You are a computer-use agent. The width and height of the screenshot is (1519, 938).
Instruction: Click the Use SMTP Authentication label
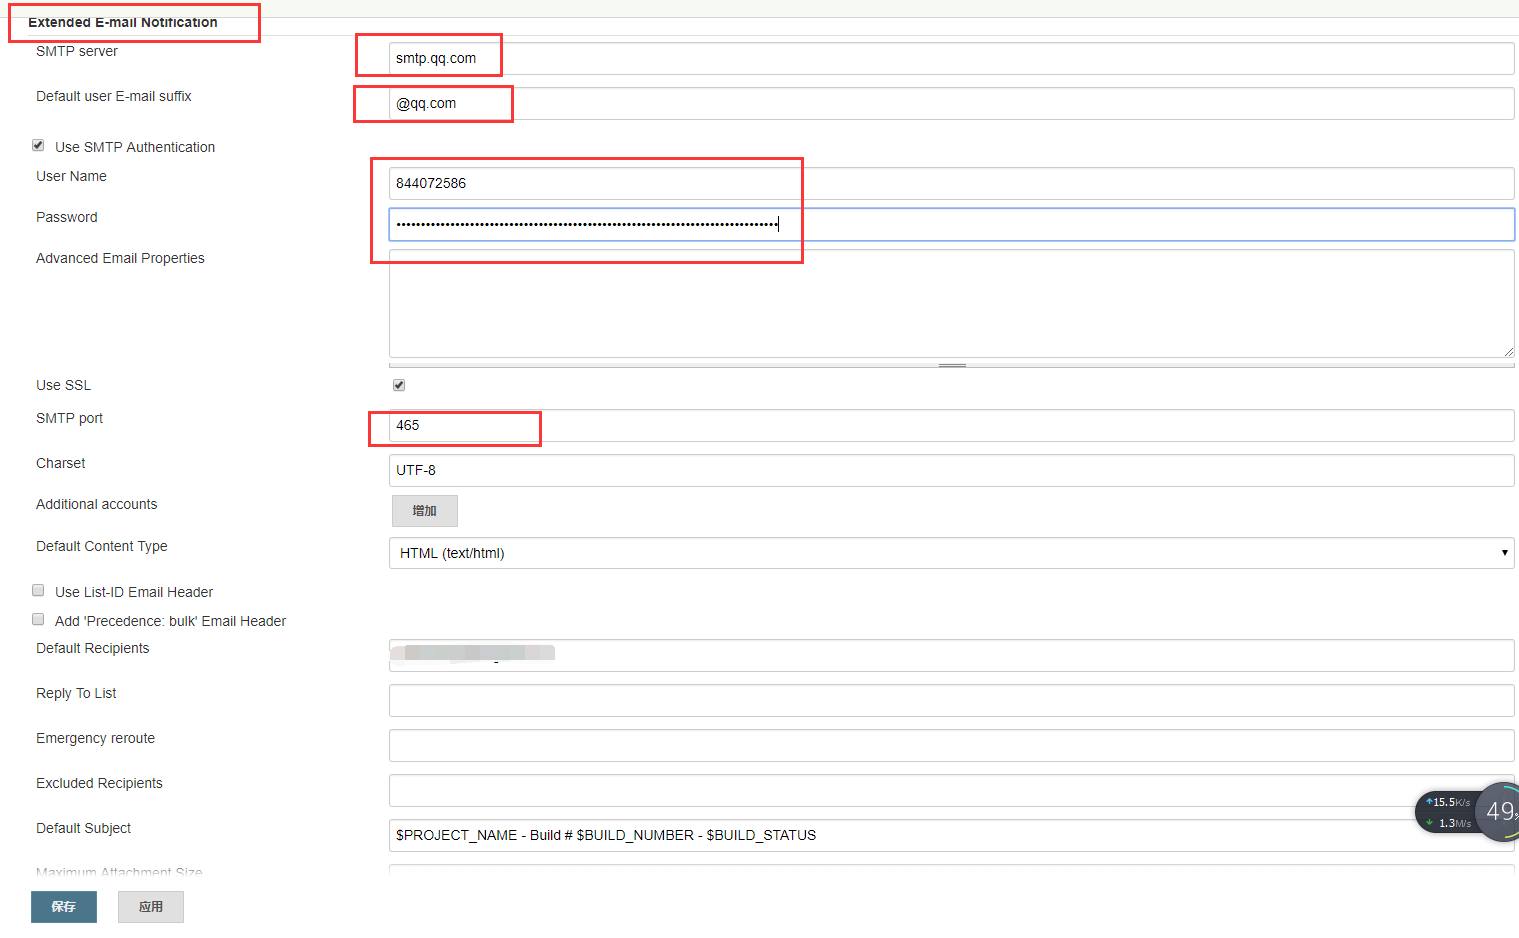[135, 147]
